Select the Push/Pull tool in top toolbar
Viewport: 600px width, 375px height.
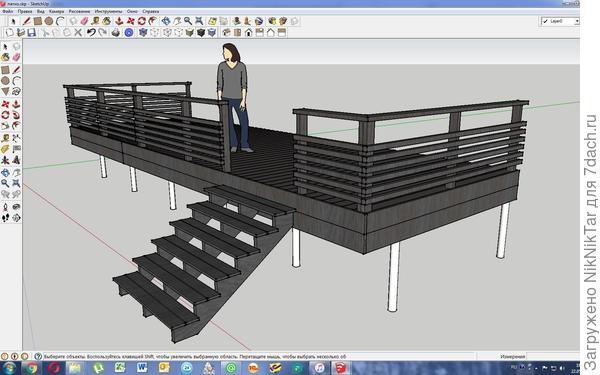click(x=119, y=21)
